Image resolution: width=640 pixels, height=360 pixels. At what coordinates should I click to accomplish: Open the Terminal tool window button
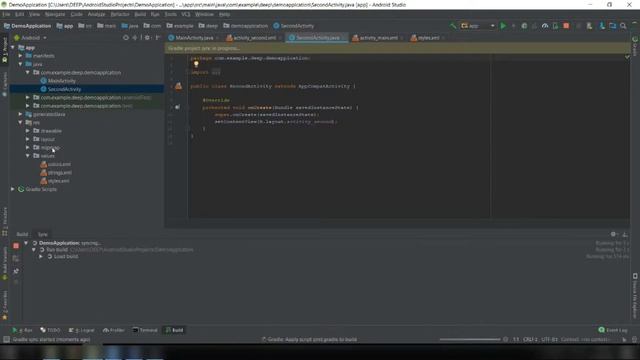pos(145,330)
